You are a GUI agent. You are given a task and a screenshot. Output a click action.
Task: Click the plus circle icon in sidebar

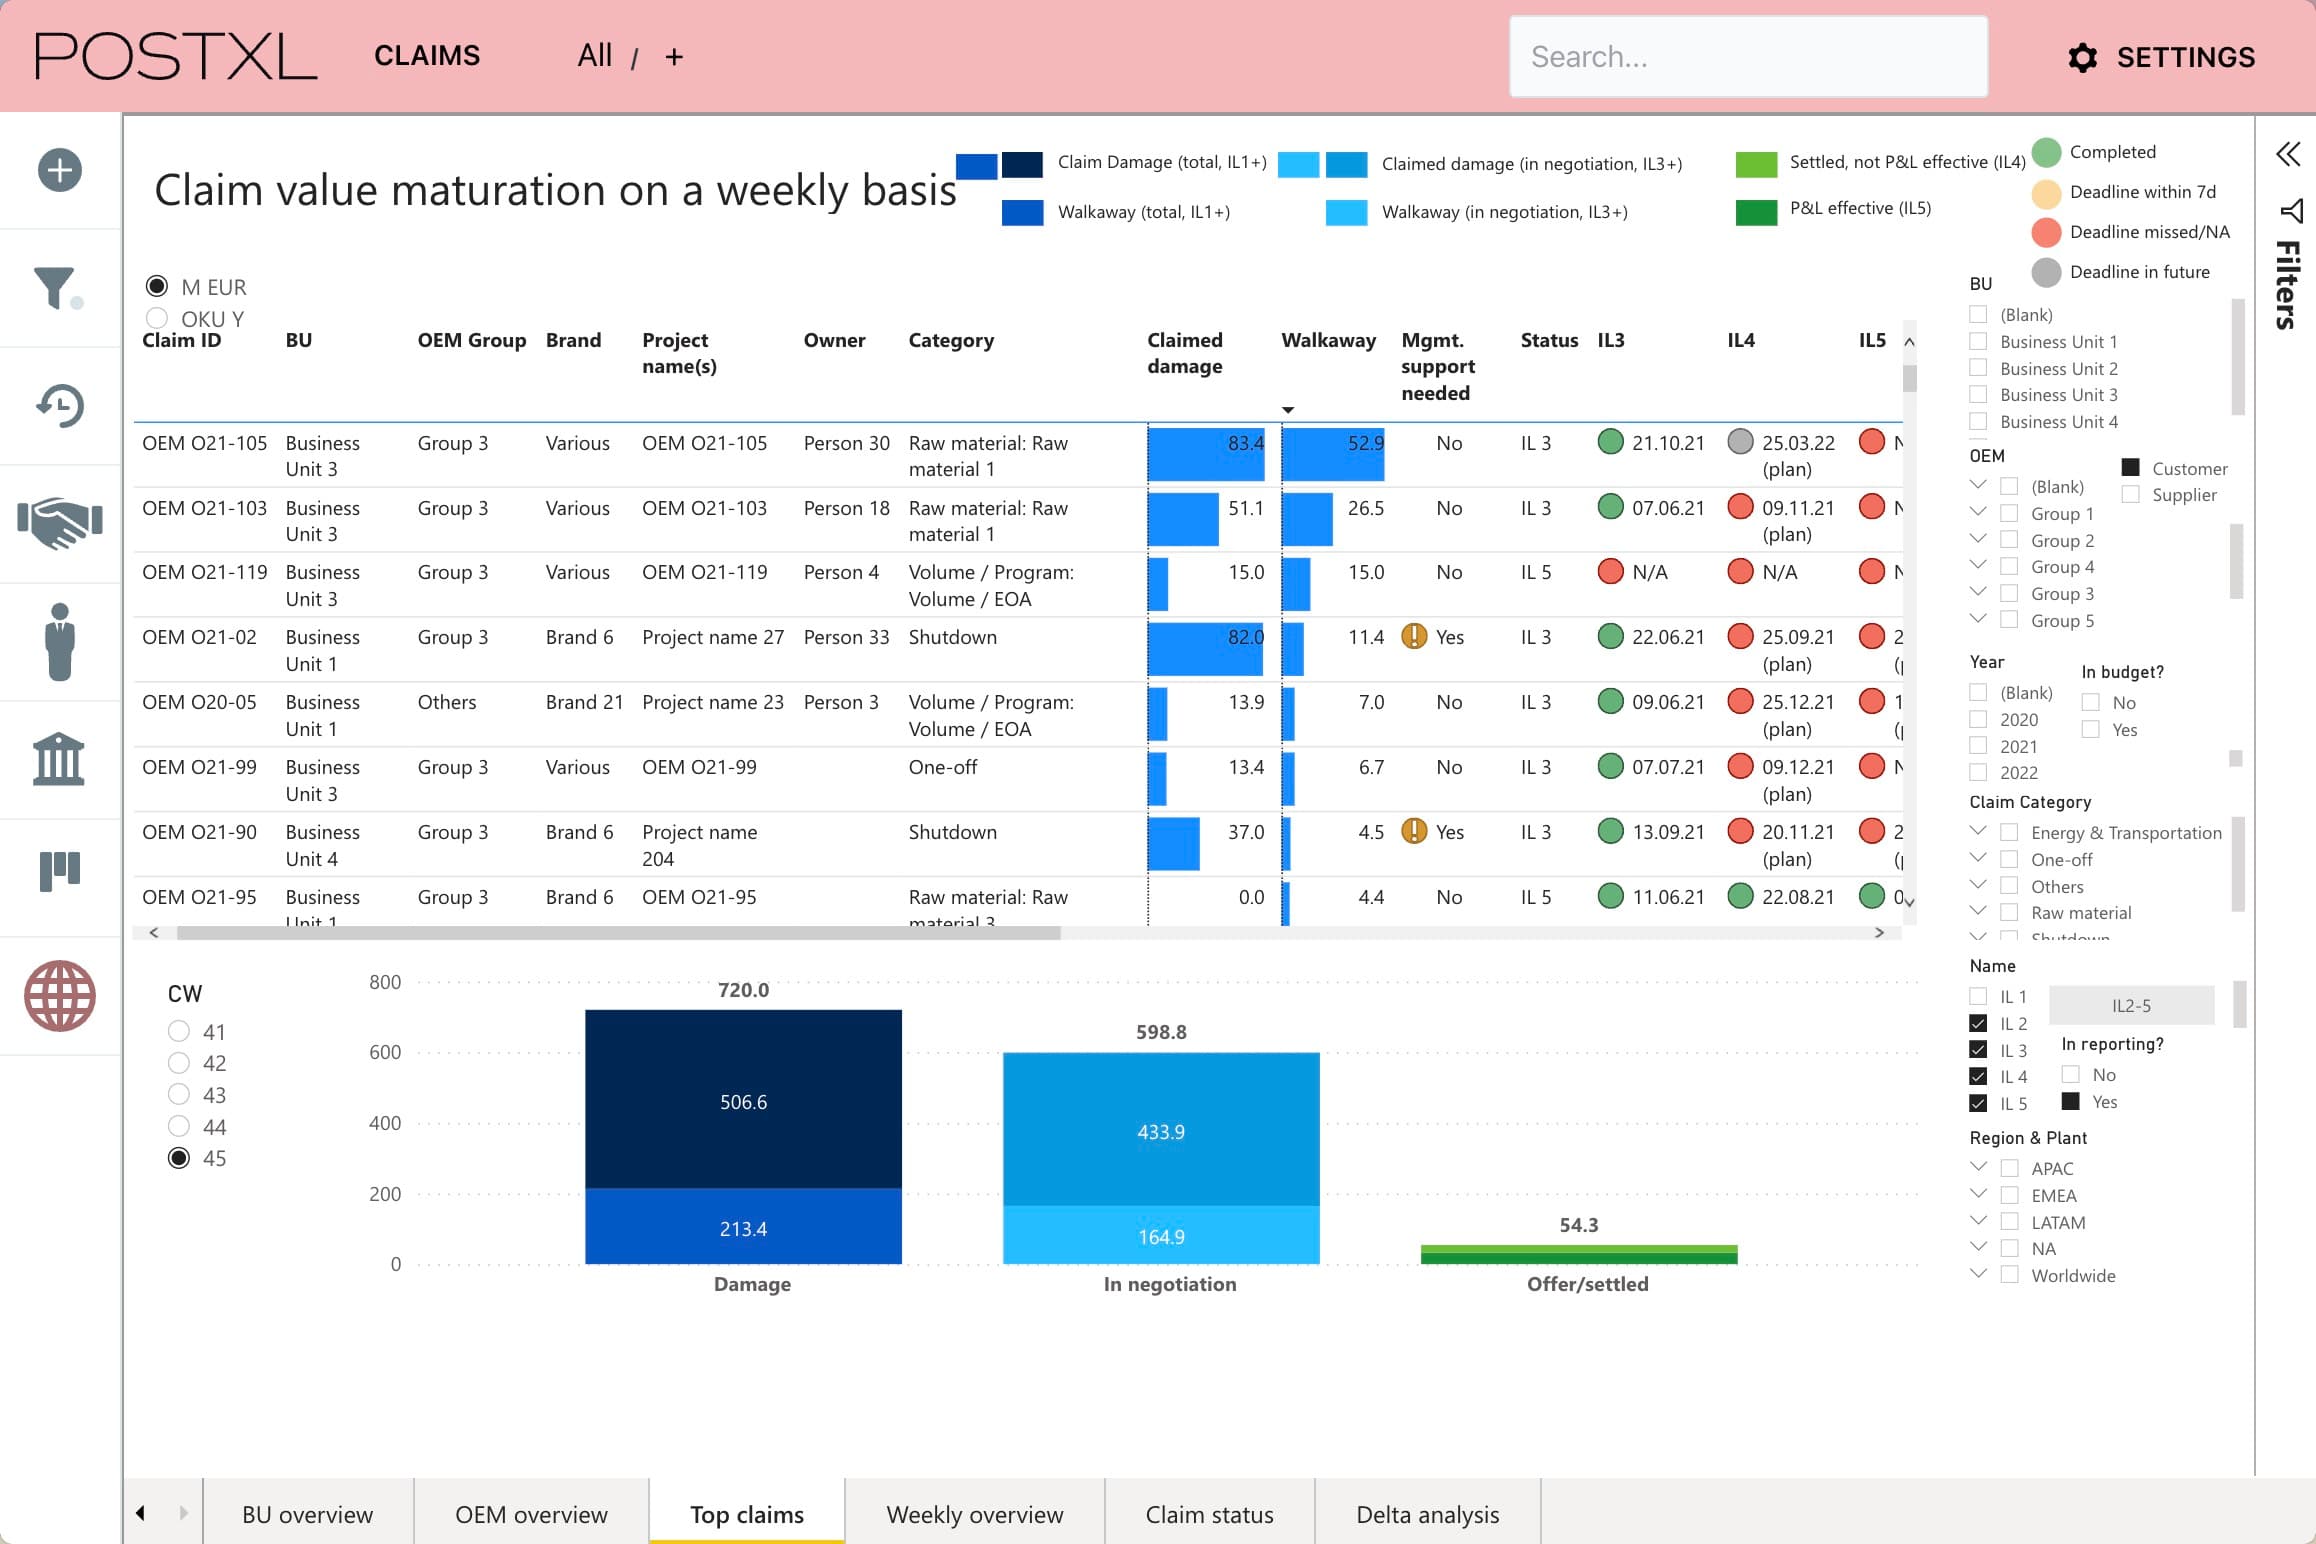pyautogui.click(x=60, y=170)
